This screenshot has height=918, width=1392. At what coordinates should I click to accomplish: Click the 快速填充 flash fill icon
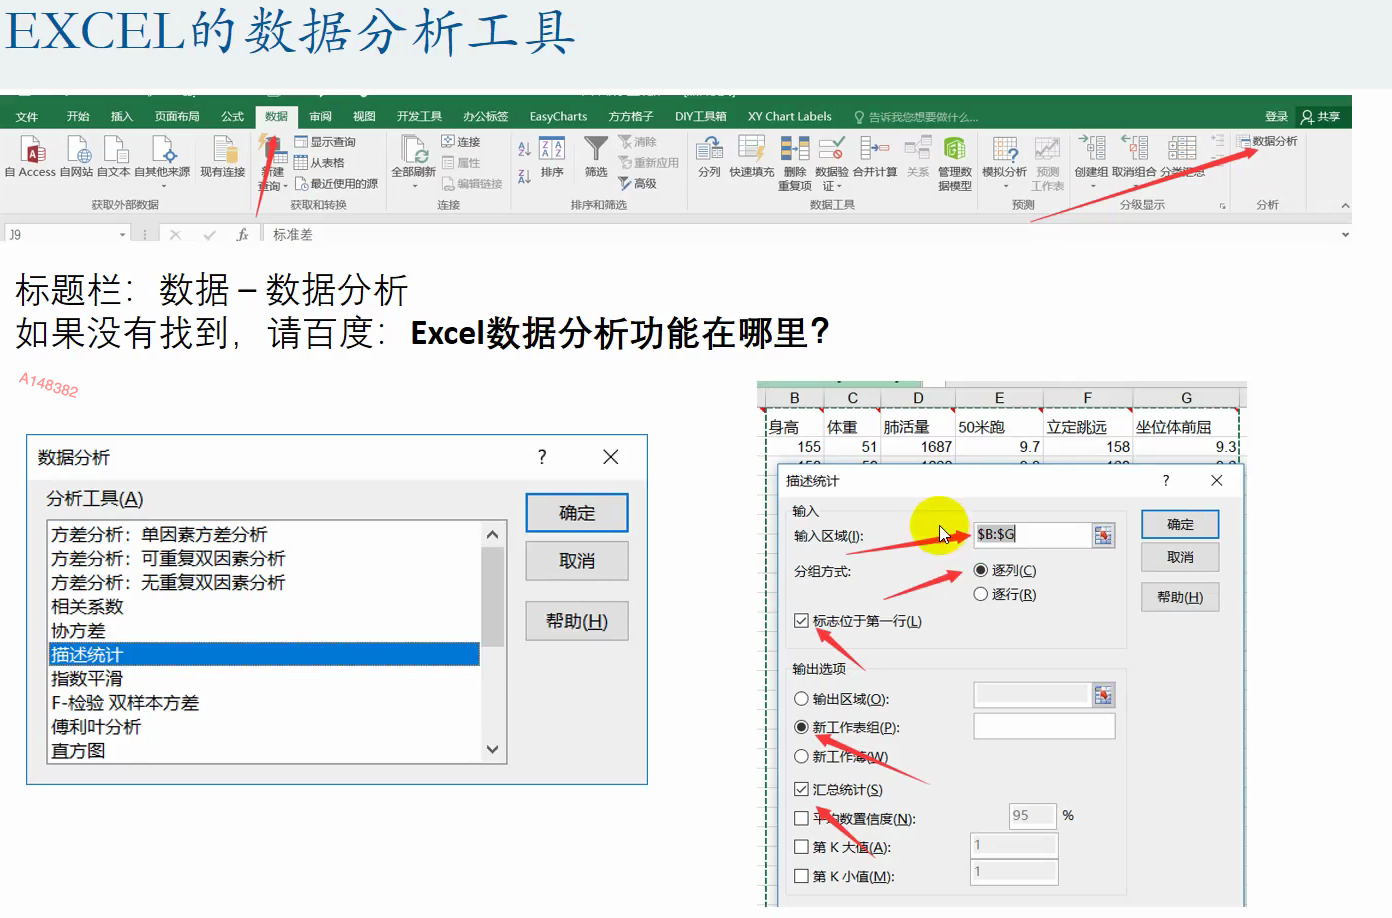(x=751, y=149)
